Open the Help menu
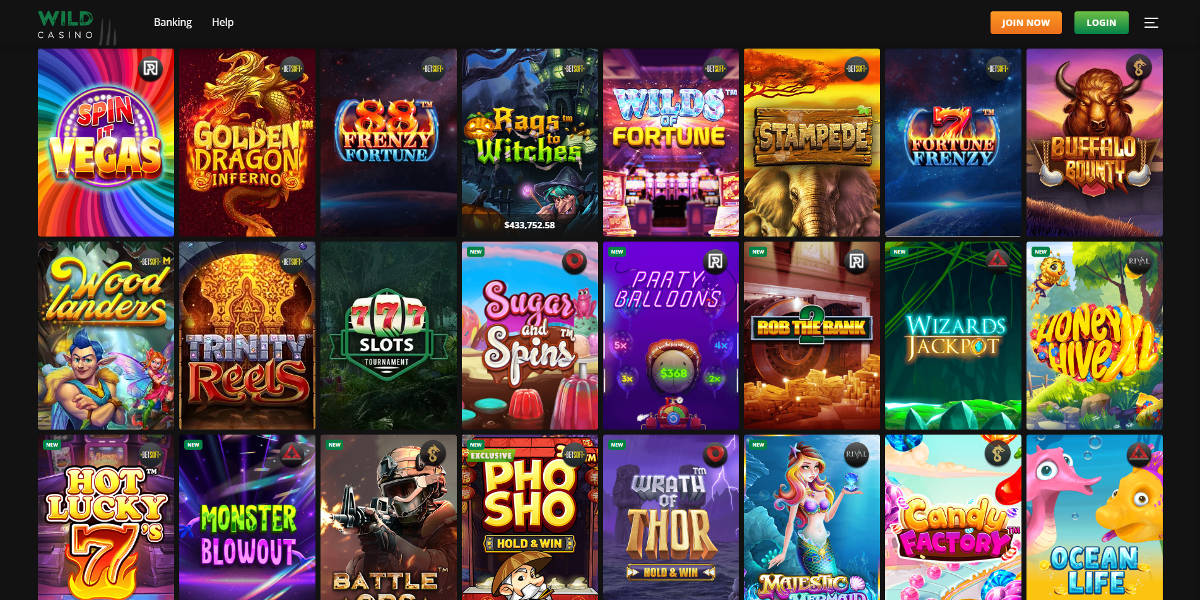Viewport: 1200px width, 600px height. point(223,22)
